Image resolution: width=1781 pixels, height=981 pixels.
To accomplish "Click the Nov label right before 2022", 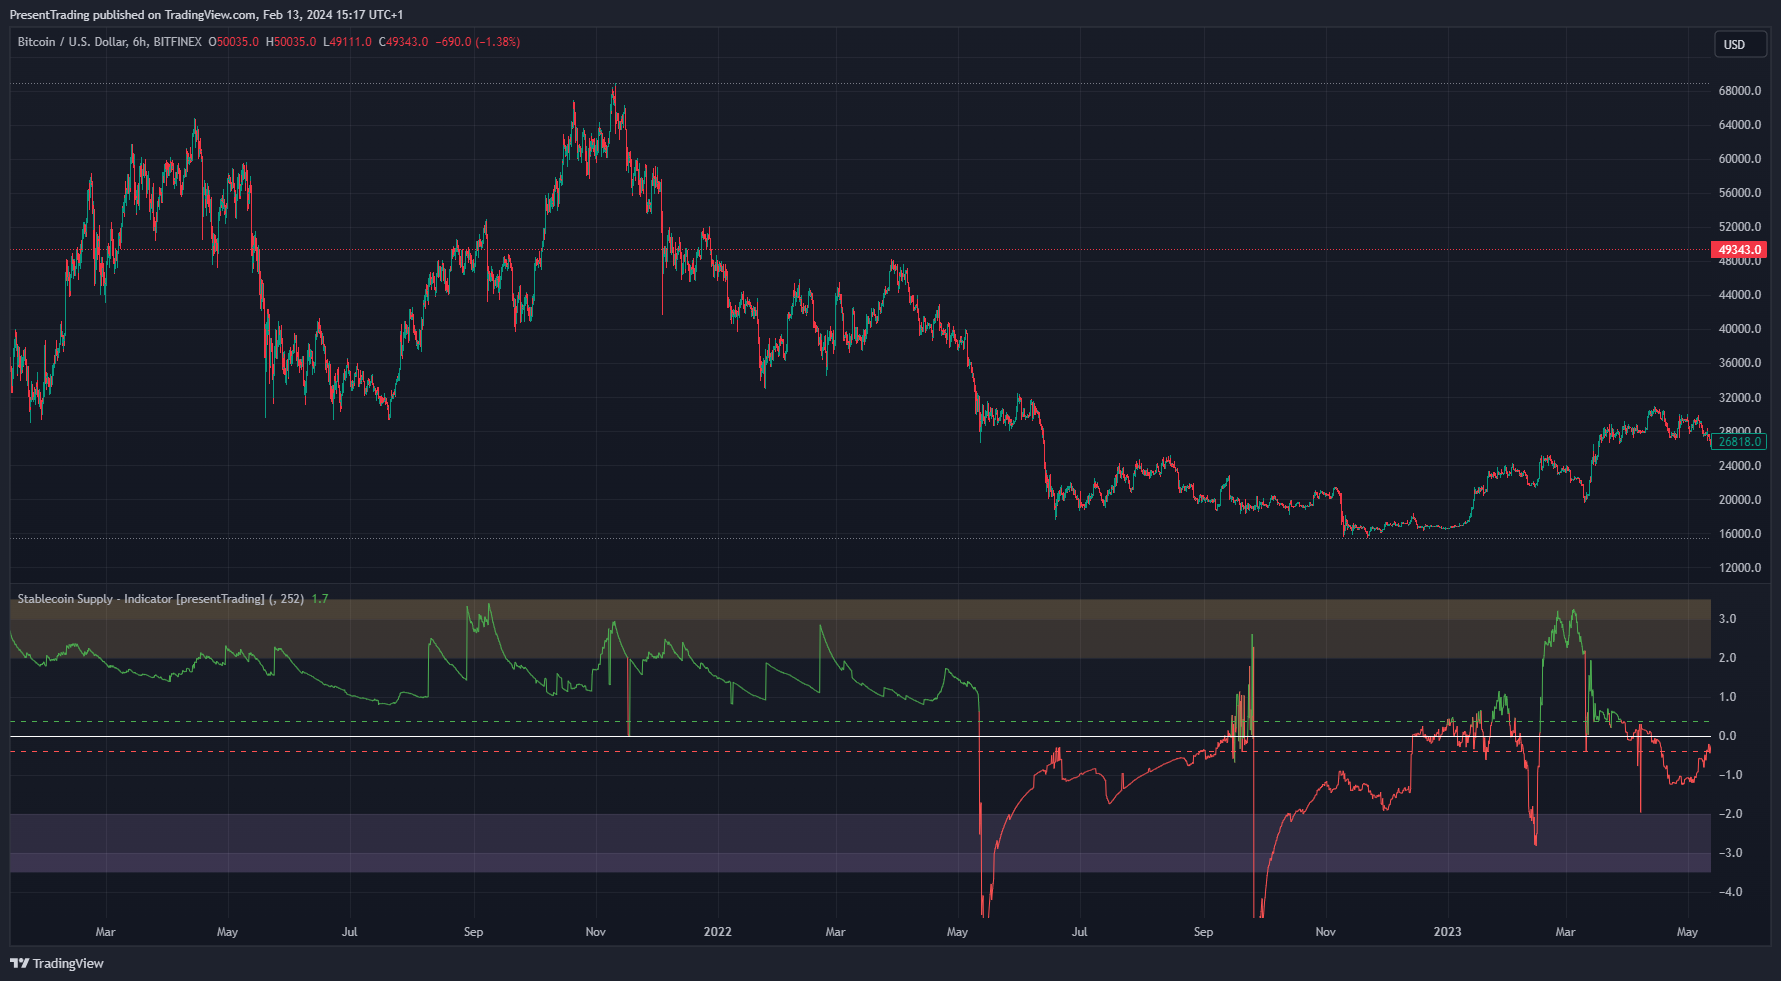I will coord(595,932).
